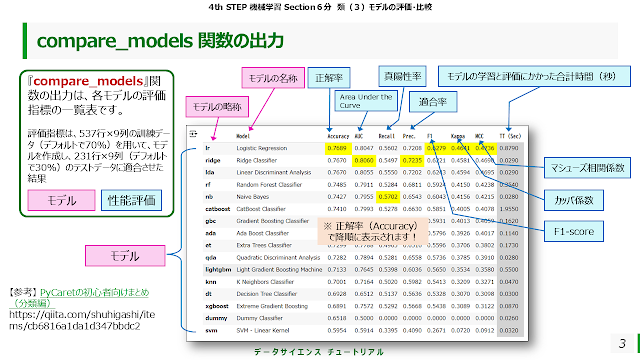Click the 'モデルの学習と評価にかかった合計時間（秒）' label

coord(534,76)
